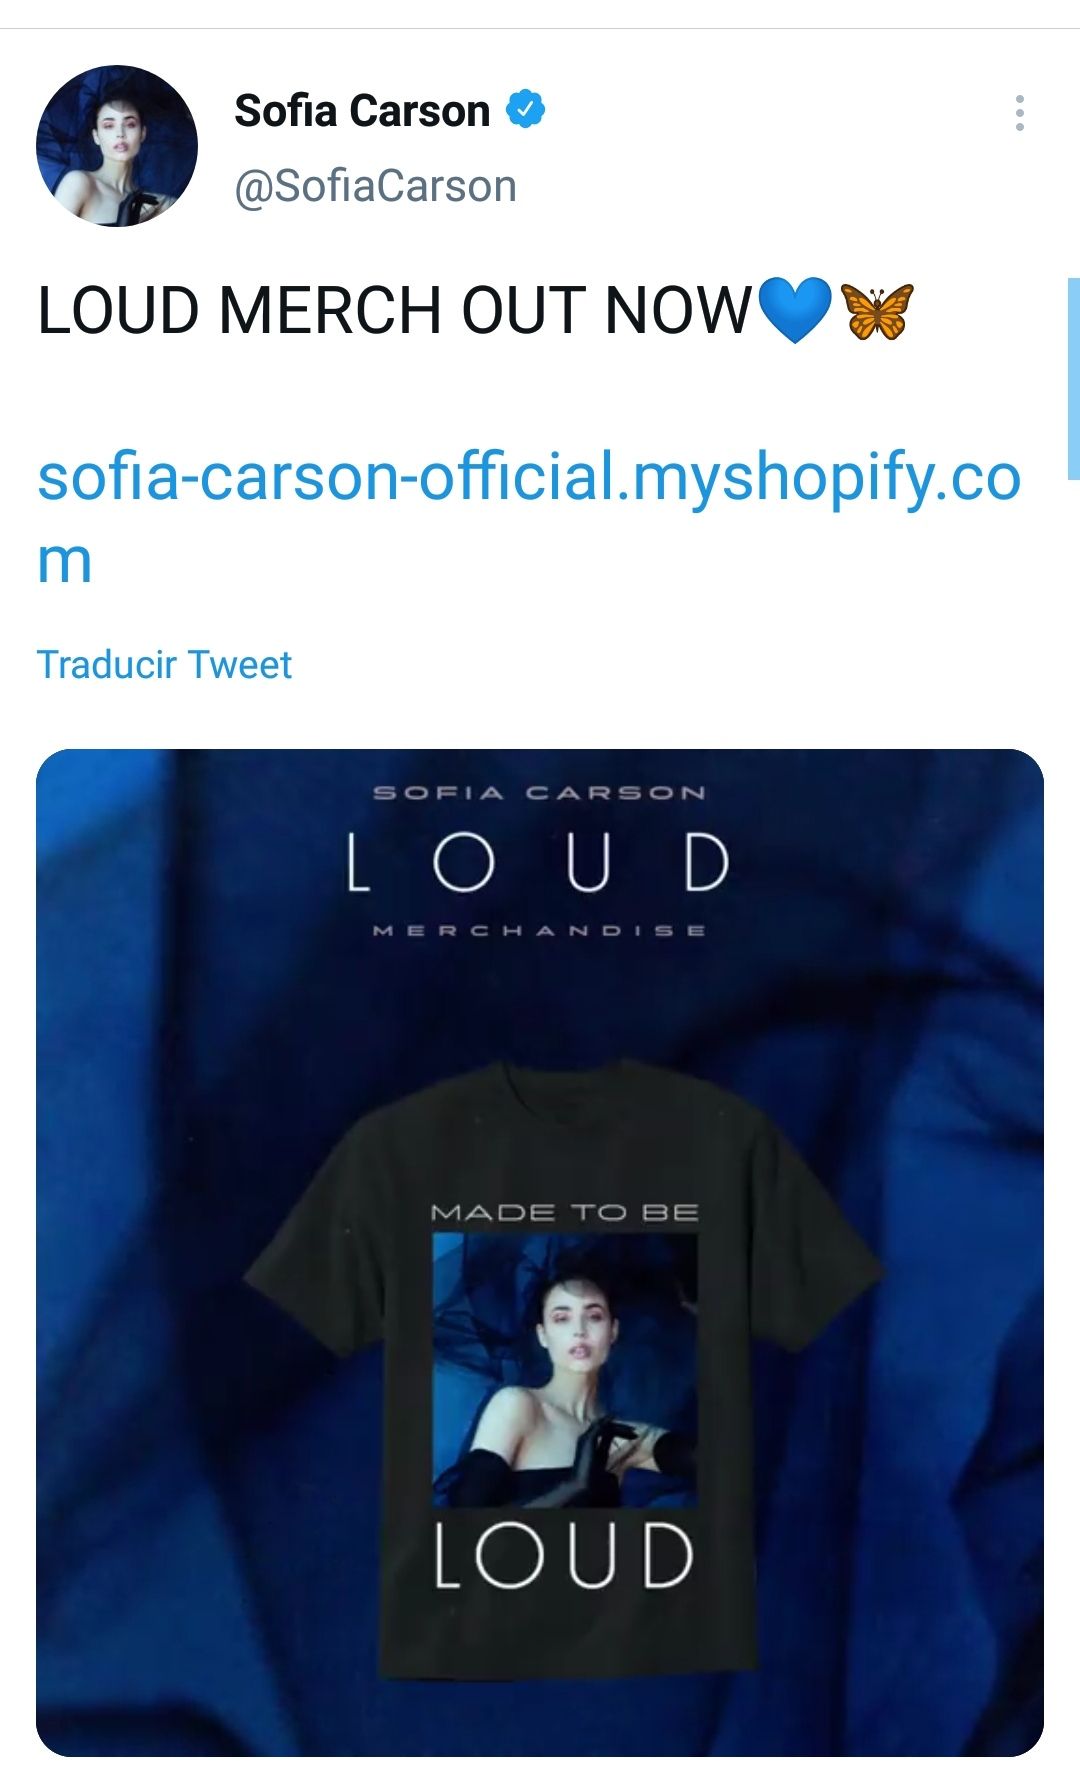Tap the portrait photo on the shirt
The width and height of the screenshot is (1080, 1767).
565,1370
